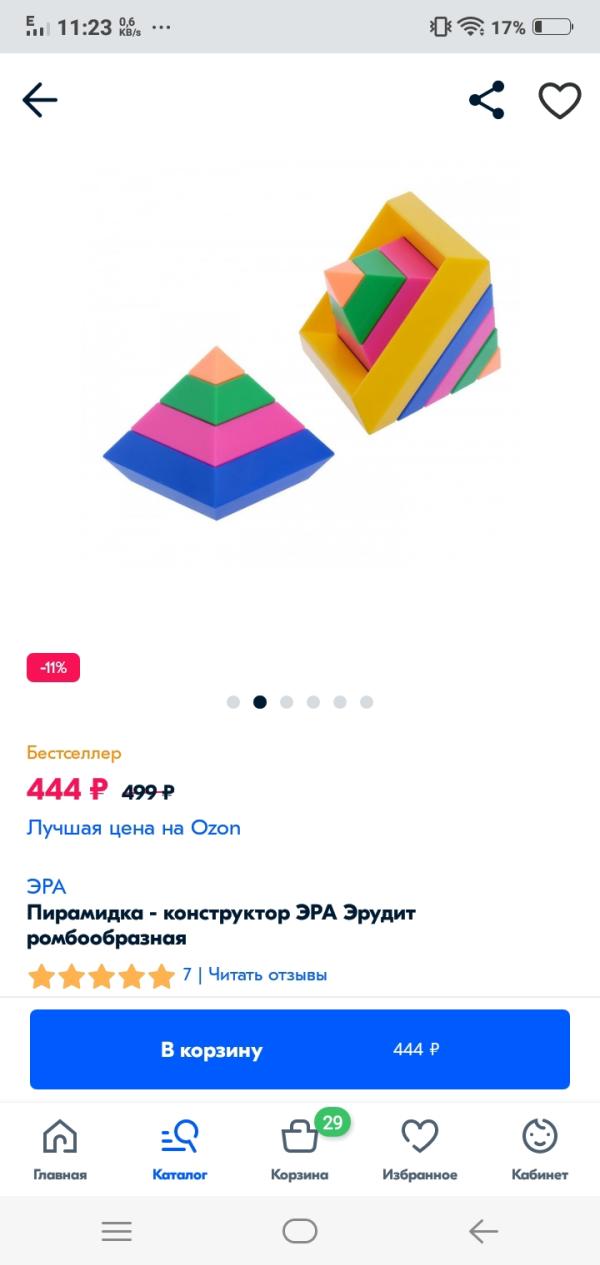
Task: Open Читать отзывы reviews link
Action: 267,975
